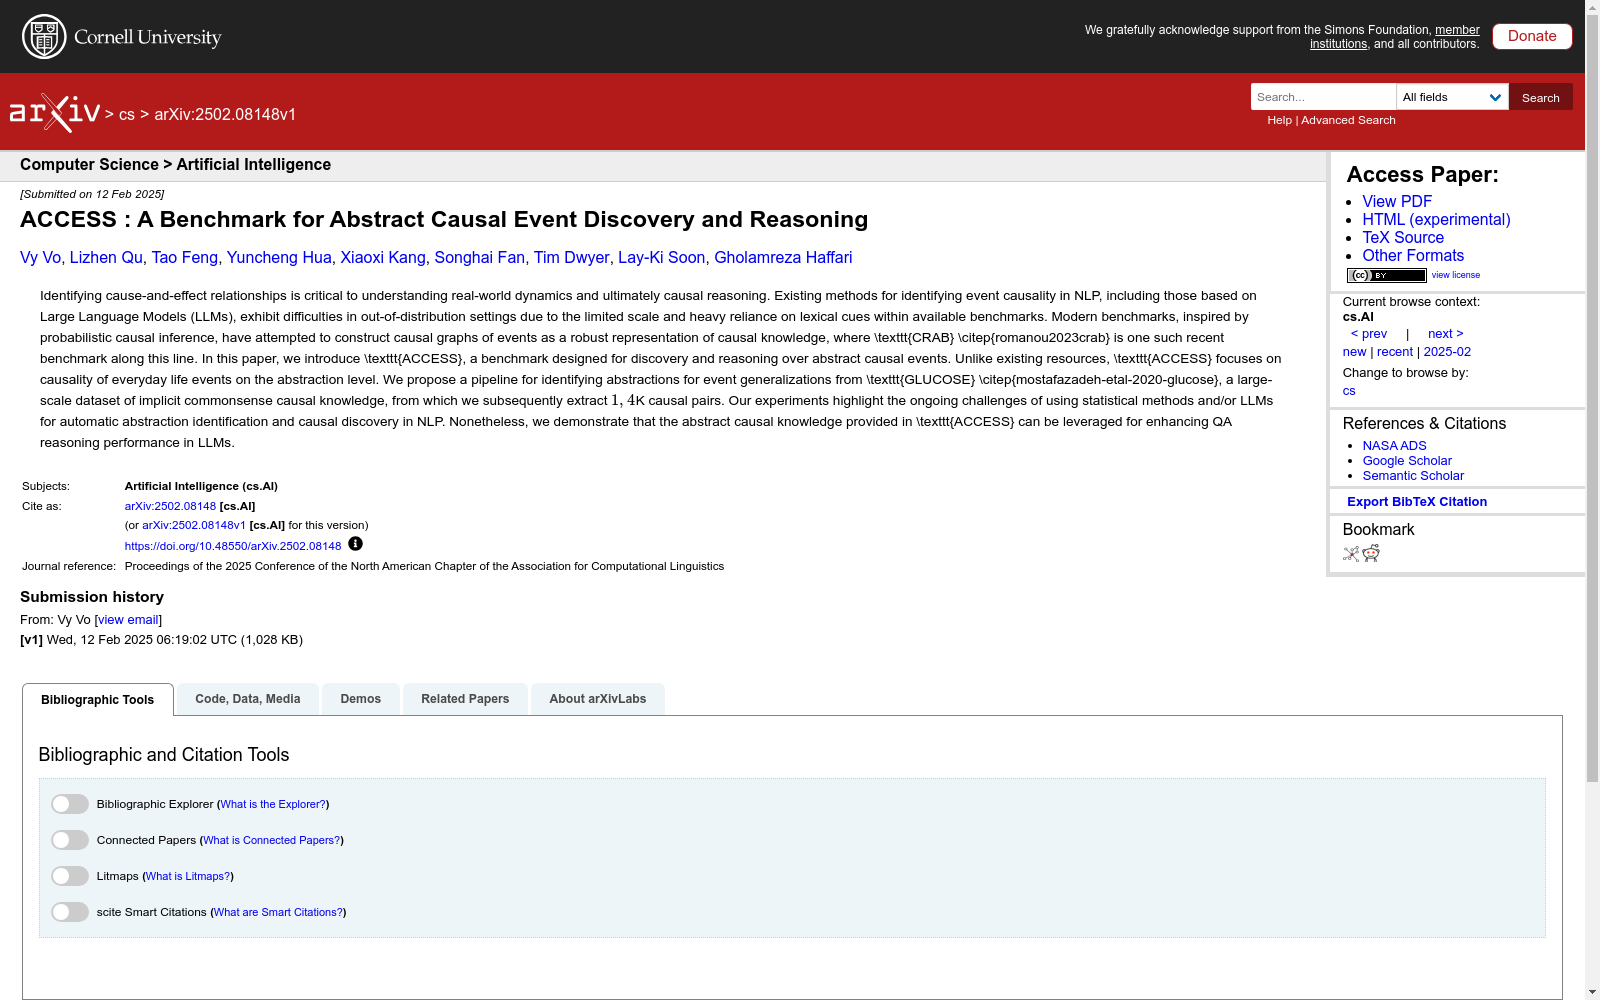
Task: Open author Lay-Ki Soon link
Action: pyautogui.click(x=661, y=257)
